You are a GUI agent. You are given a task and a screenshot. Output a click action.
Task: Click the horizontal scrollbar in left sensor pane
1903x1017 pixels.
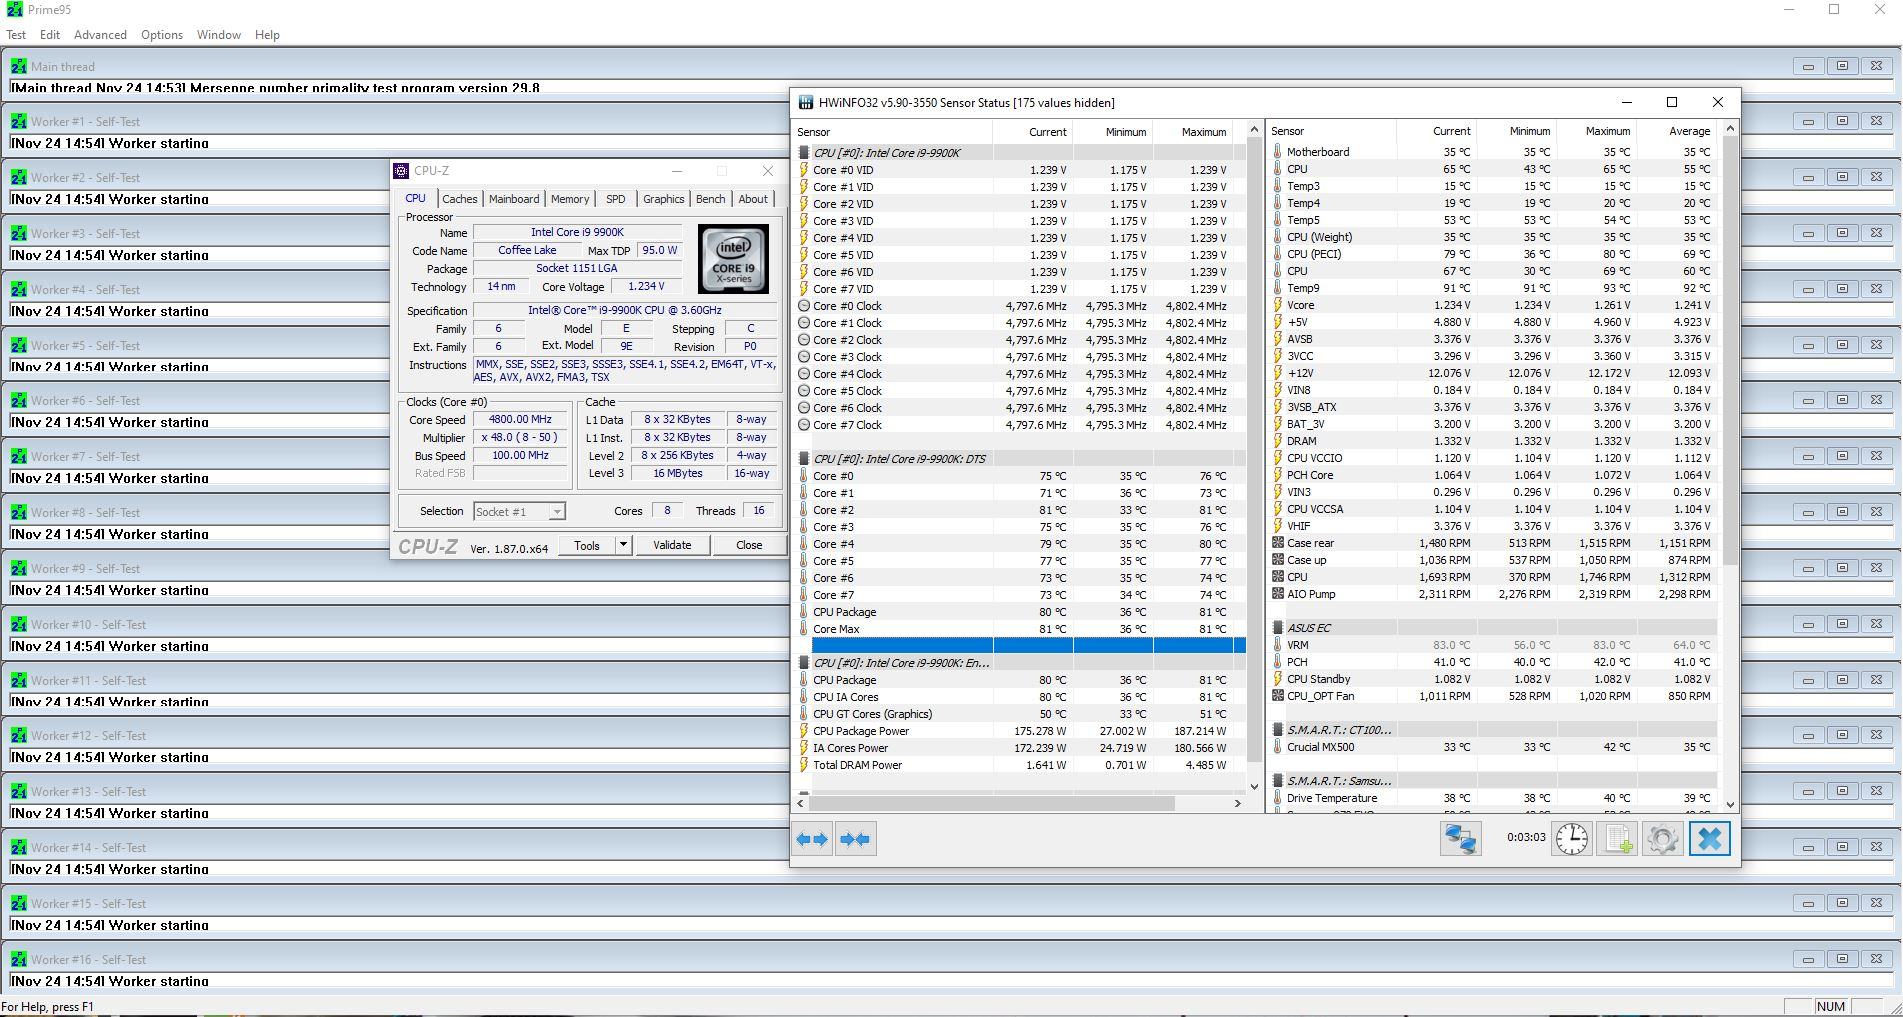point(990,803)
